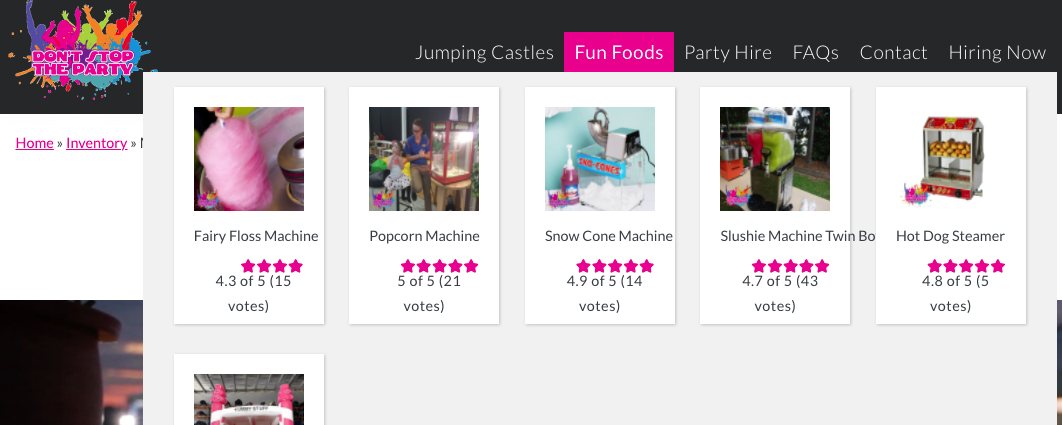The height and width of the screenshot is (425, 1062).
Task: Select the Snow Cone Machine image
Action: point(600,159)
